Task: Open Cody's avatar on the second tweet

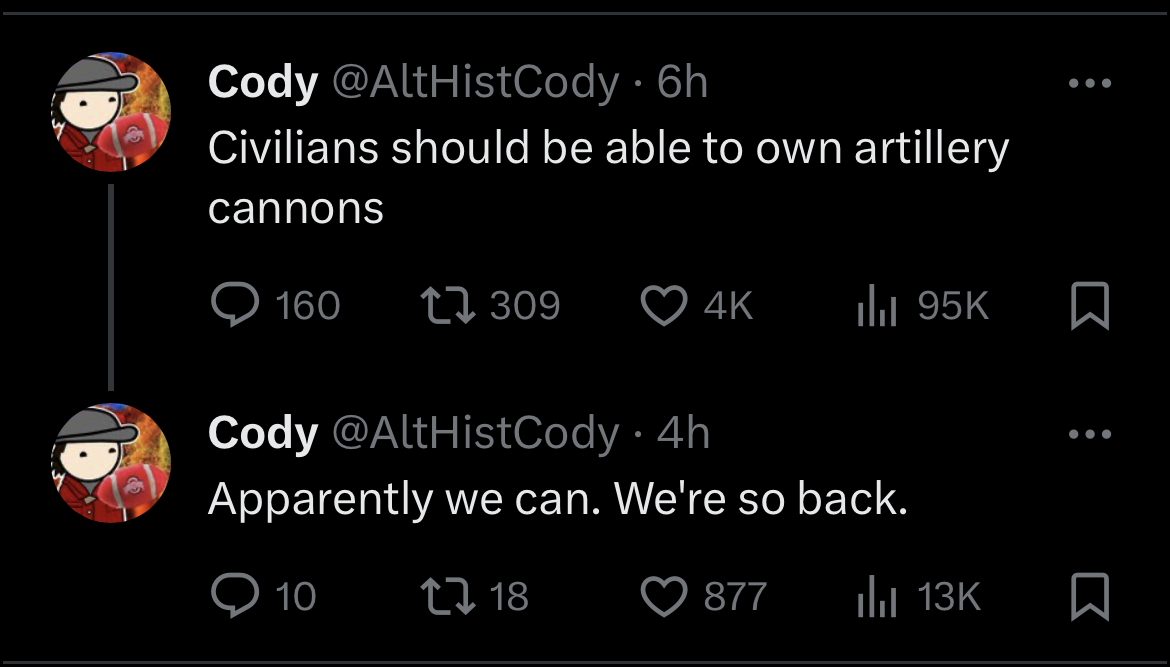Action: click(111, 463)
